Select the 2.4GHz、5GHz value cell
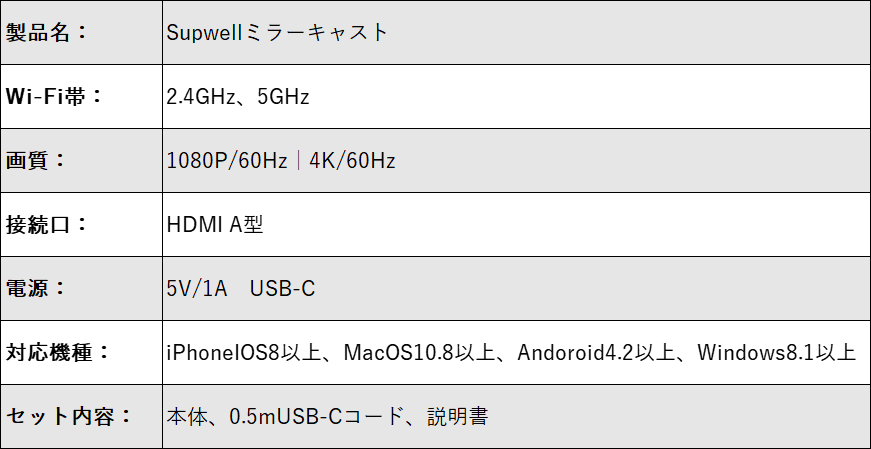The image size is (871, 449). point(517,97)
